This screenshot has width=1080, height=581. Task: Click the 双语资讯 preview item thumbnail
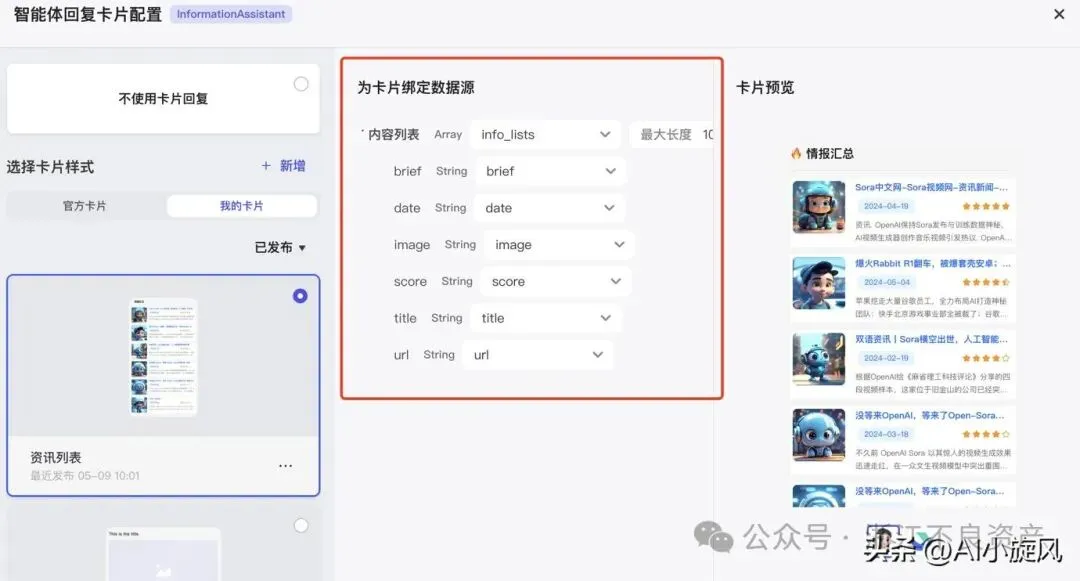pos(818,359)
